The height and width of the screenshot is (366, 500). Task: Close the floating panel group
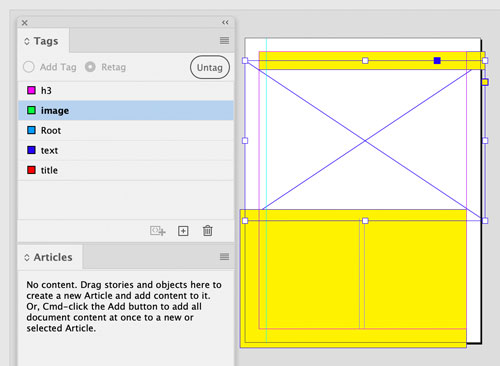coord(24,23)
